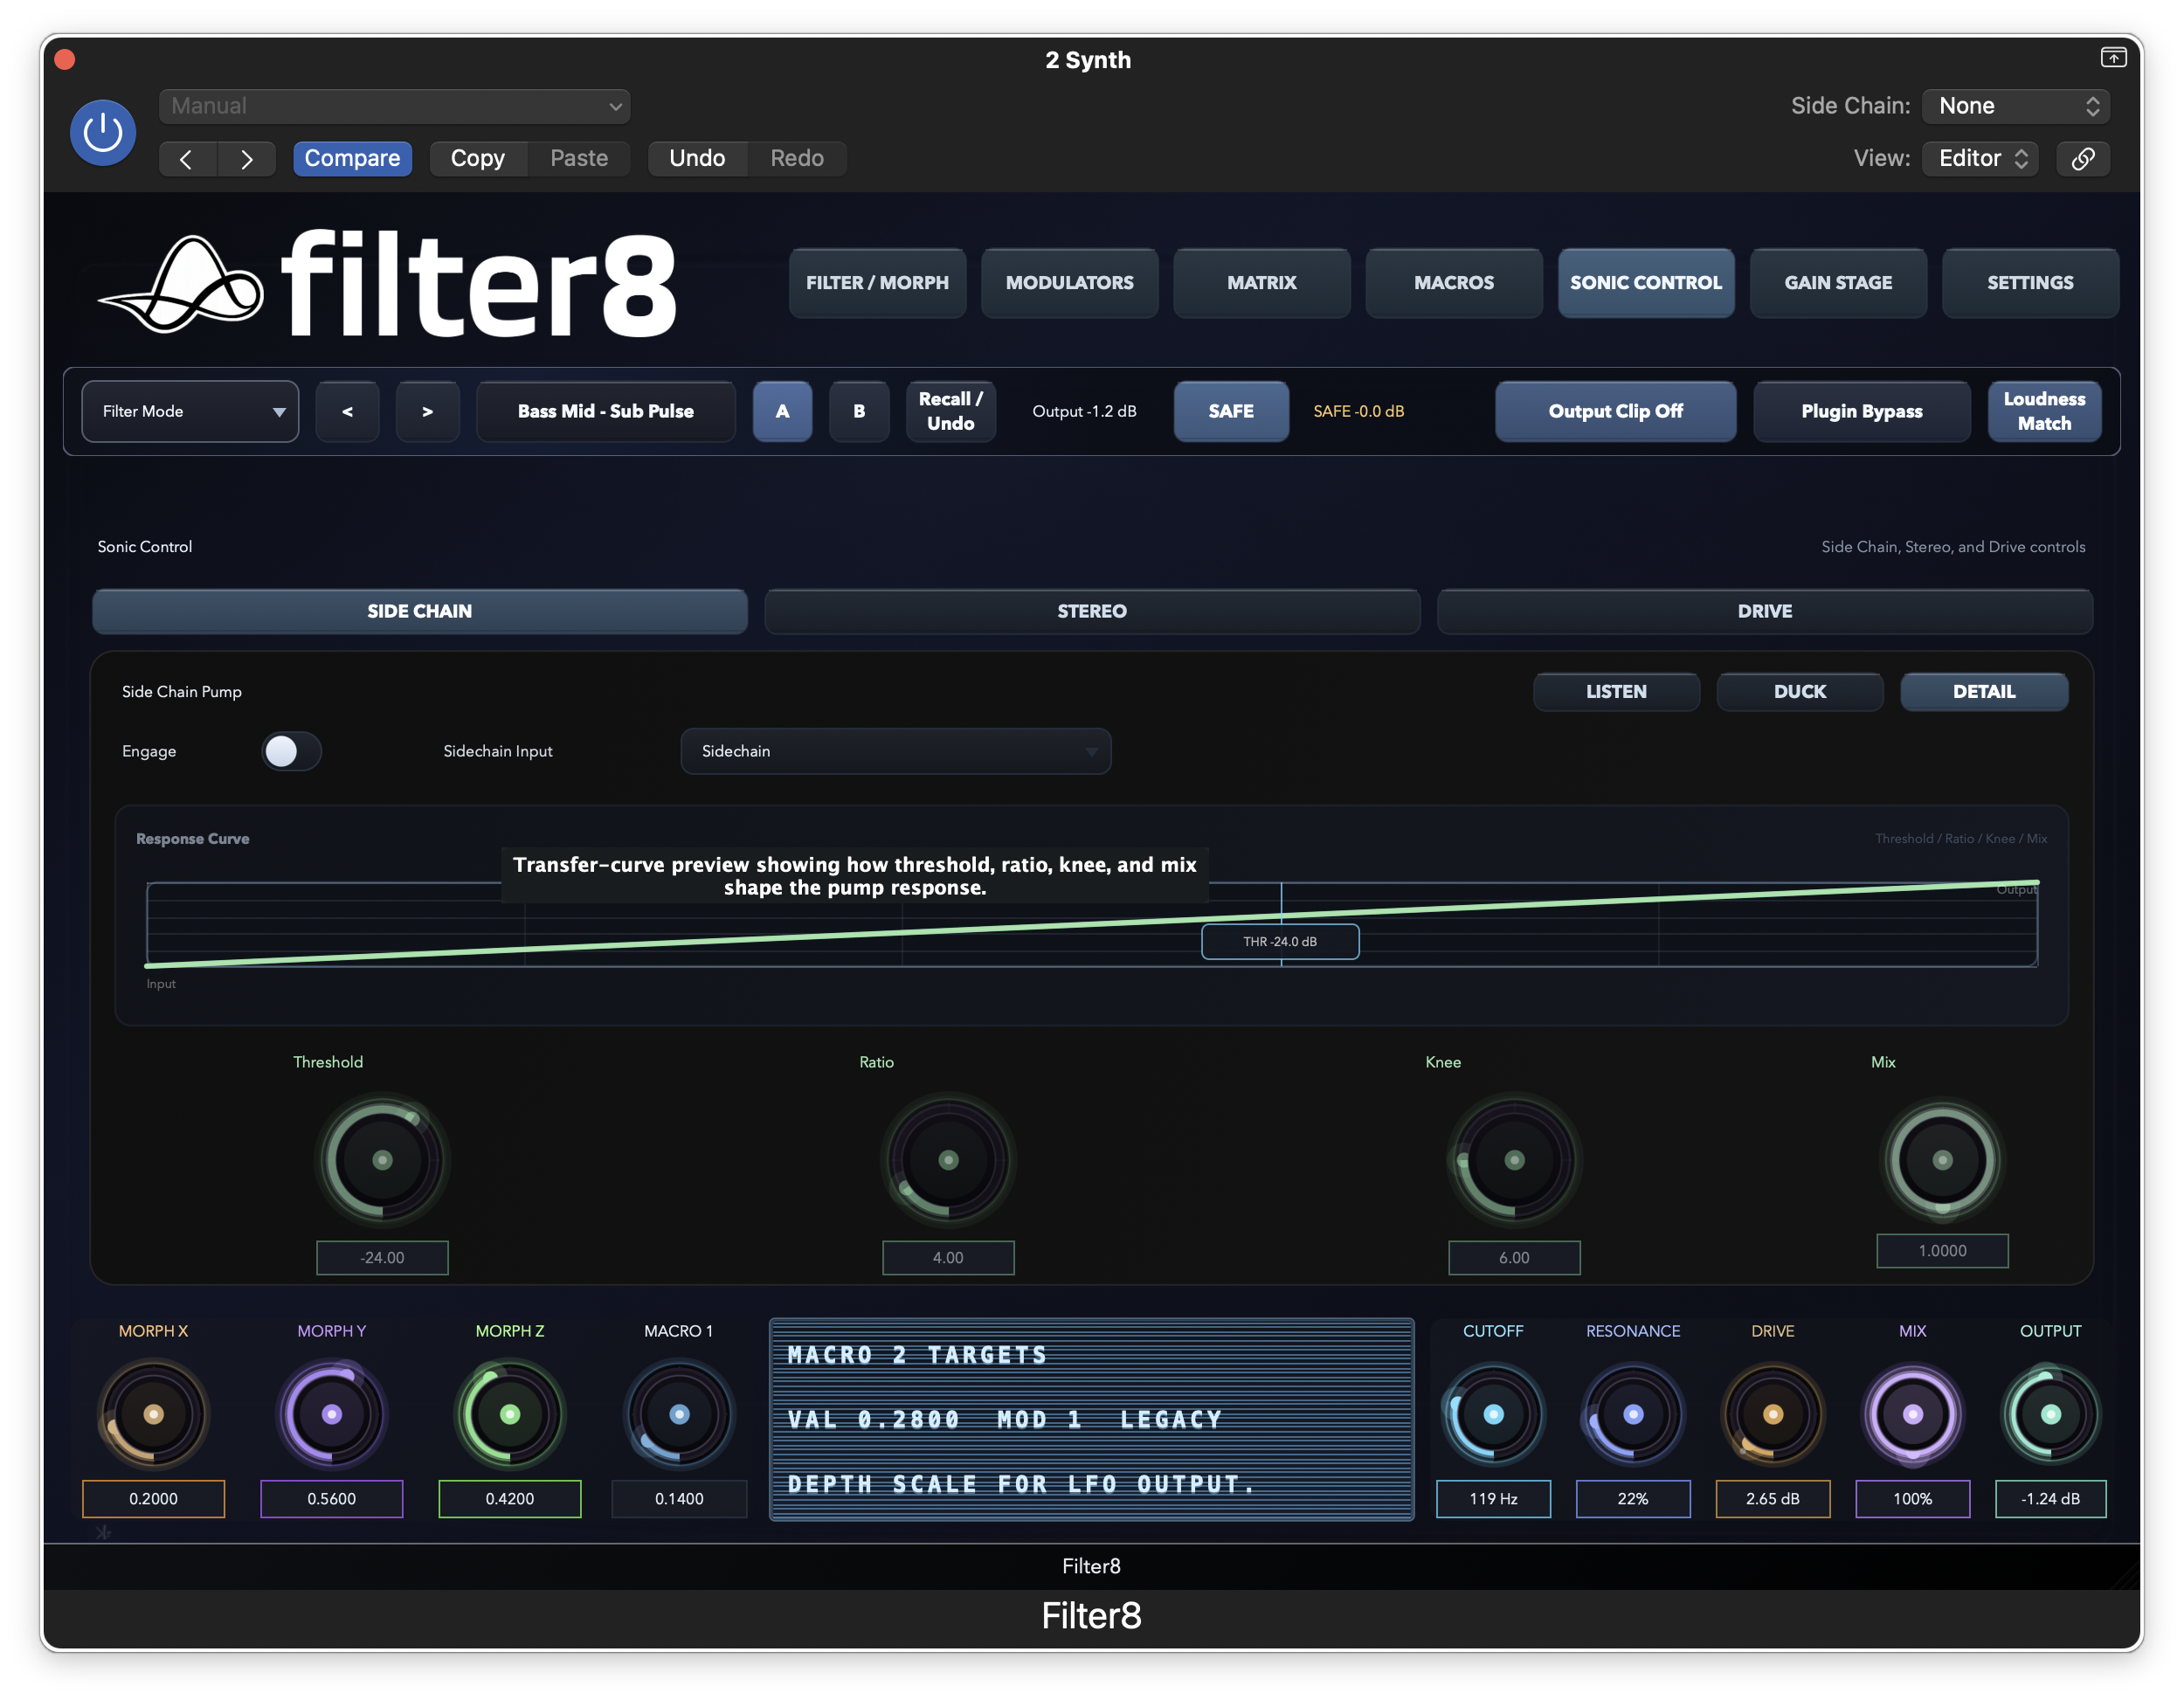
Task: Click the Threshold value field -24.00
Action: 382,1257
